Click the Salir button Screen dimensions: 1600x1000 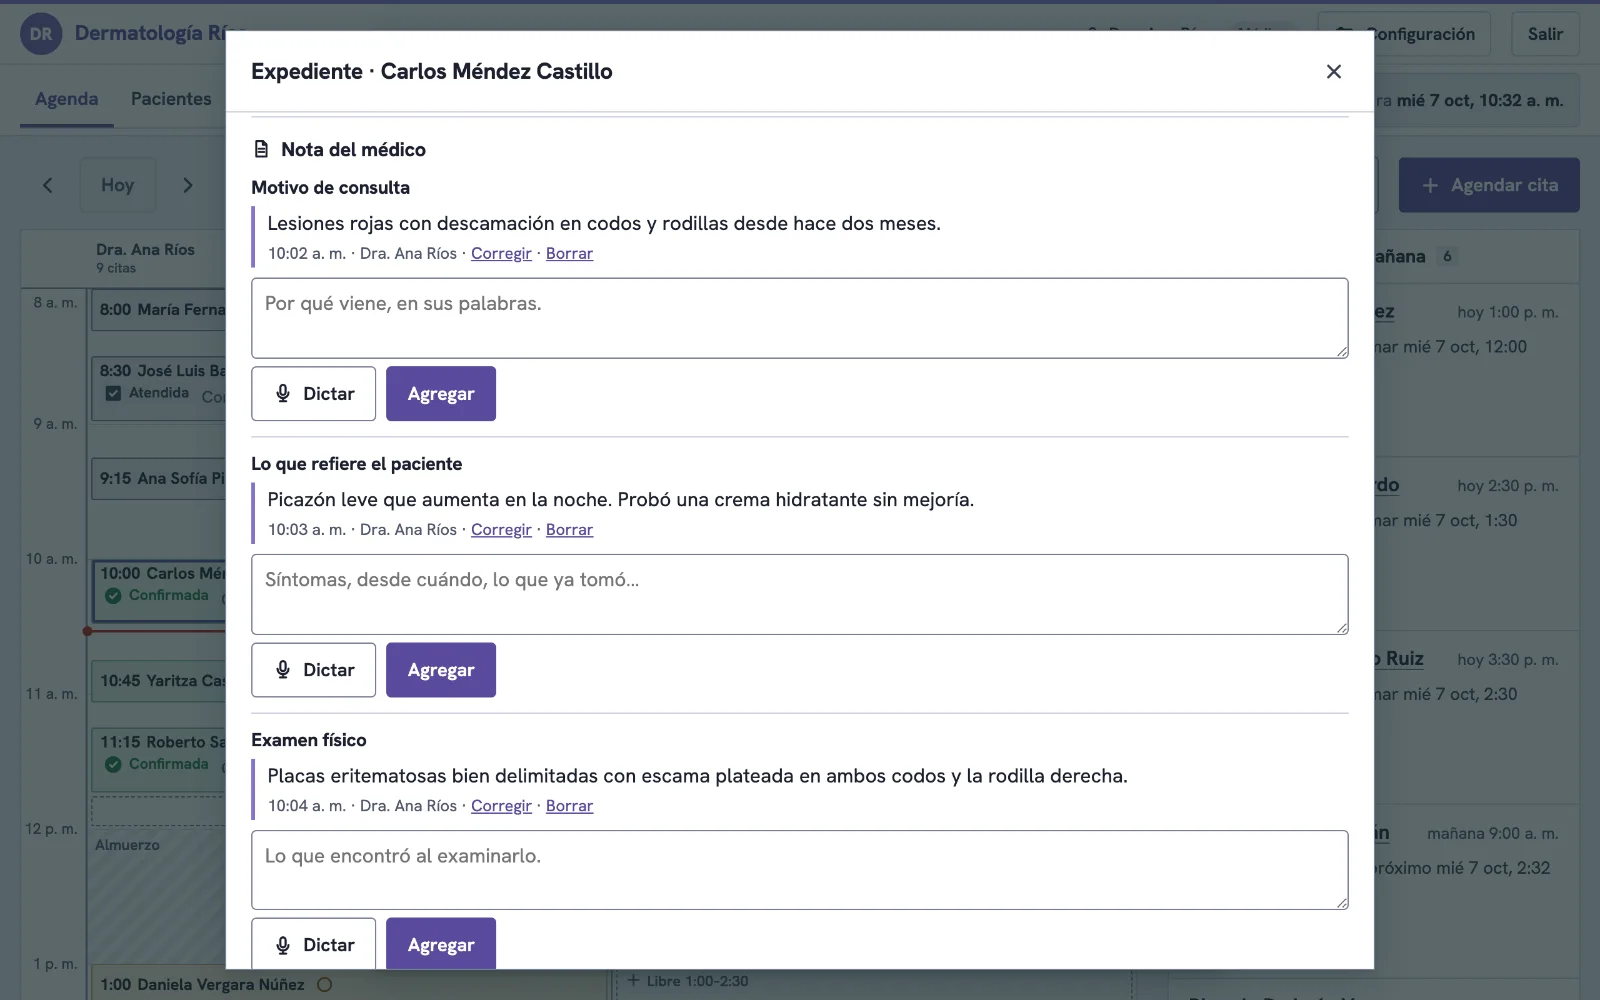(x=1545, y=34)
